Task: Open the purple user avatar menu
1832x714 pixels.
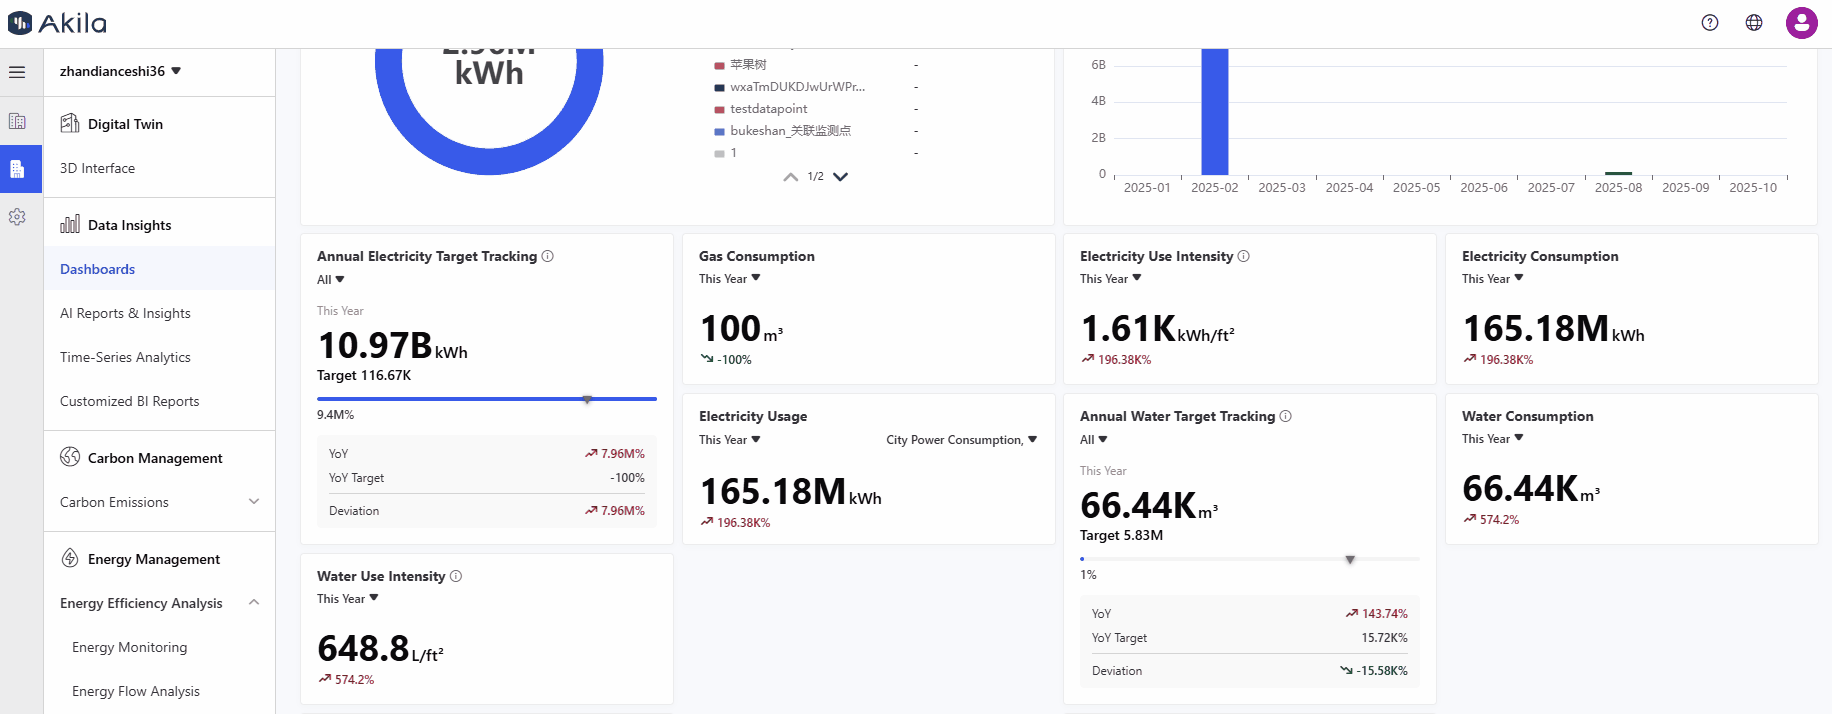Action: click(x=1801, y=23)
